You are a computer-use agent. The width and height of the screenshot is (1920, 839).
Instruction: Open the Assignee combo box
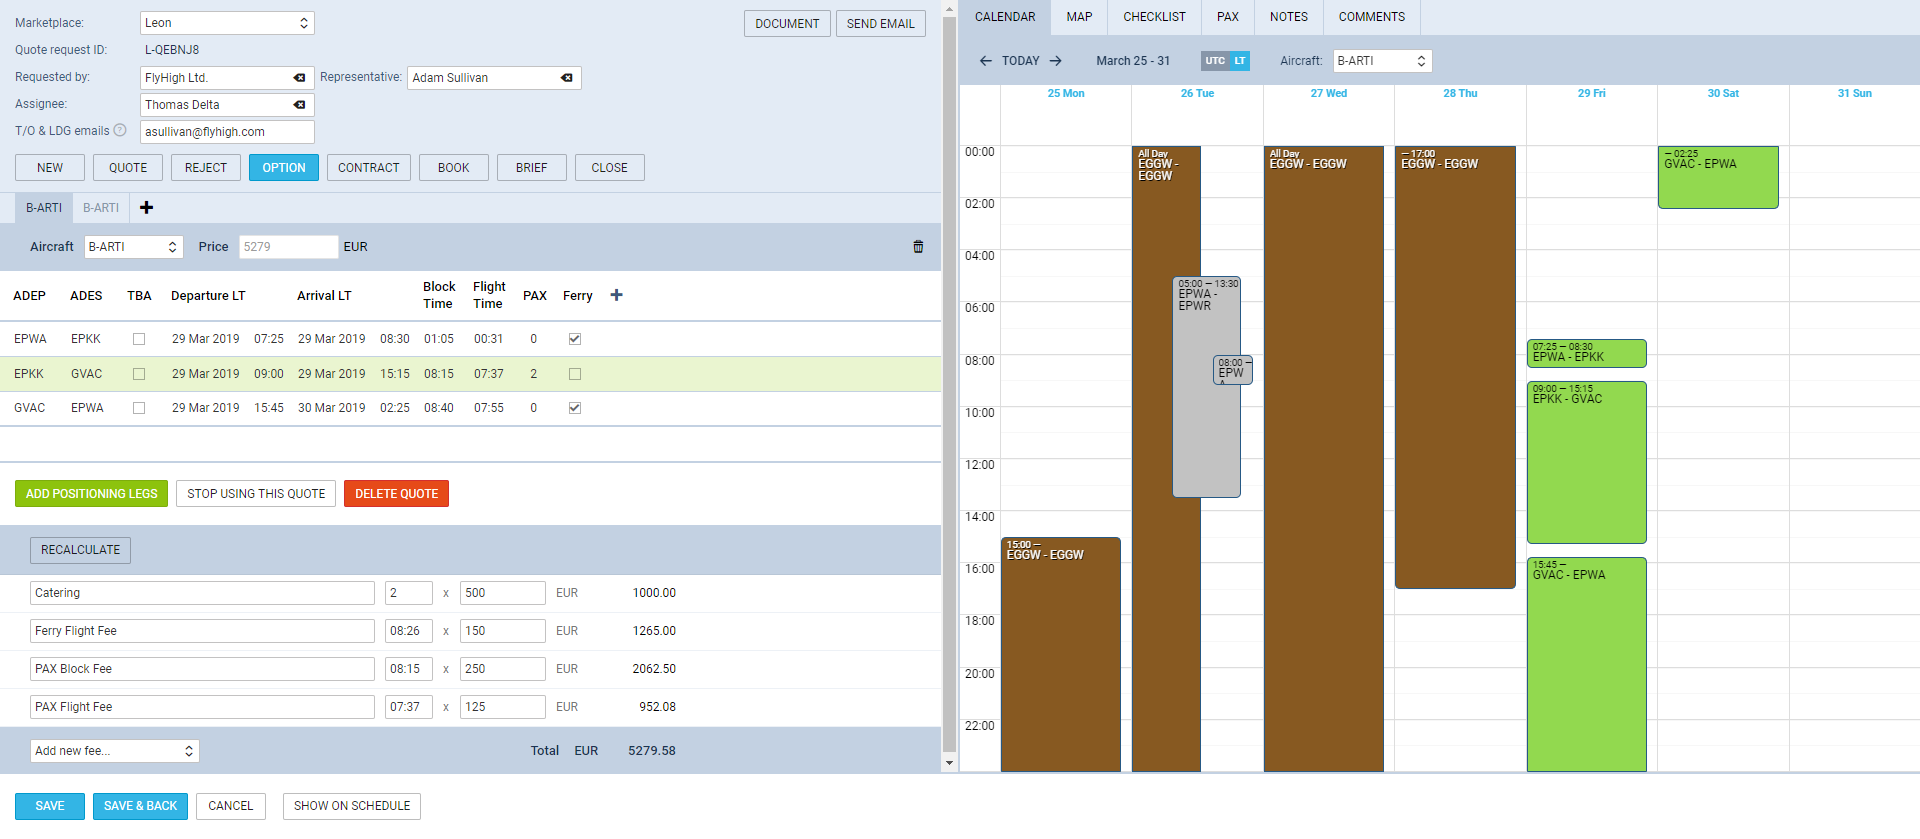click(x=227, y=105)
